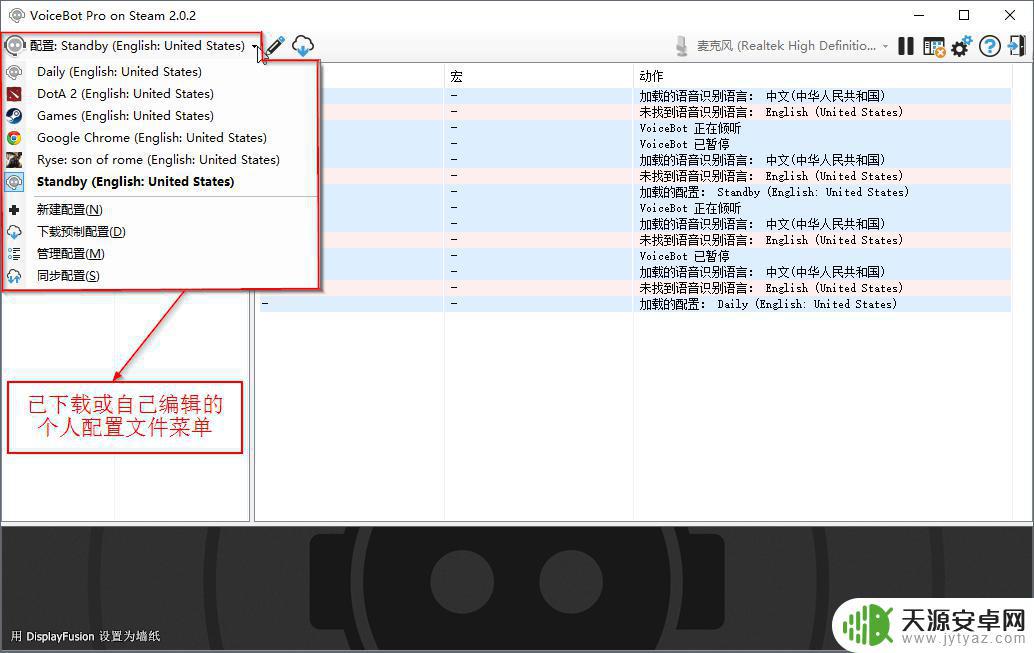Viewport: 1034px width, 653px height.
Task: Click the DotA 2 red icon
Action: pyautogui.click(x=14, y=94)
